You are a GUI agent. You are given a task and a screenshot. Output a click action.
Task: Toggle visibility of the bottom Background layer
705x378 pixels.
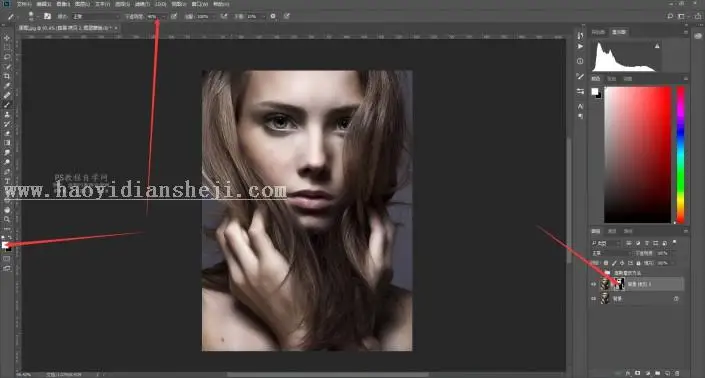coord(593,298)
